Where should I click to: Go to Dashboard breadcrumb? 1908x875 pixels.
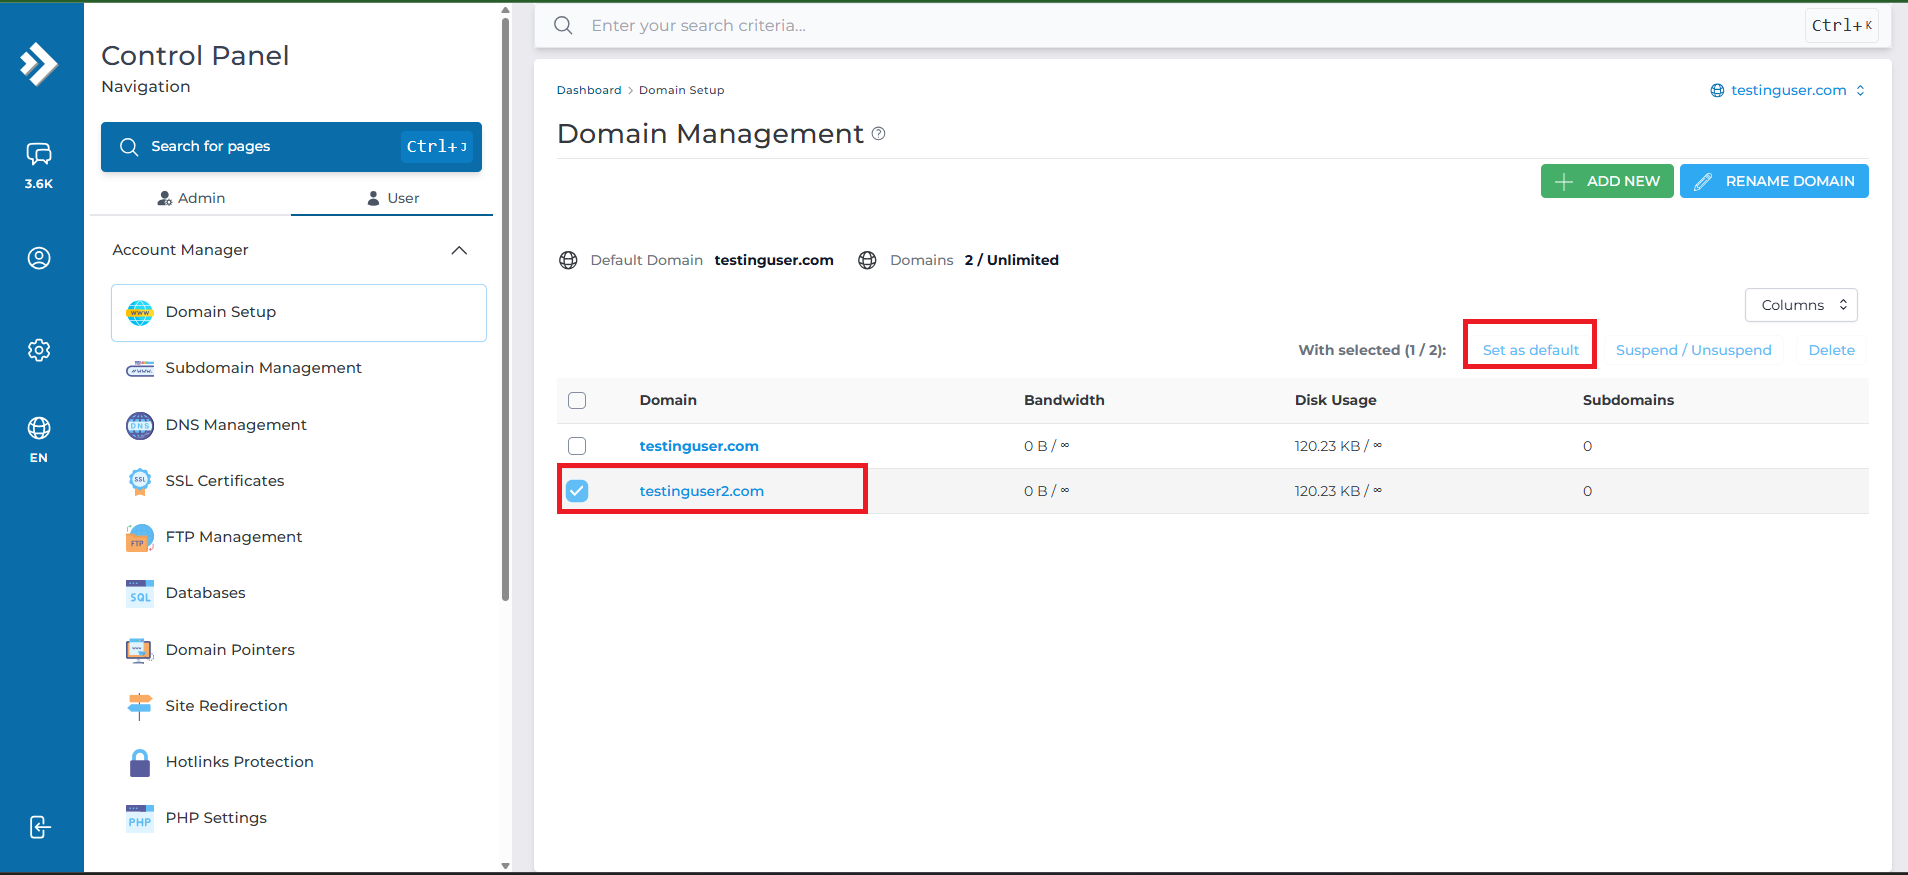(589, 90)
